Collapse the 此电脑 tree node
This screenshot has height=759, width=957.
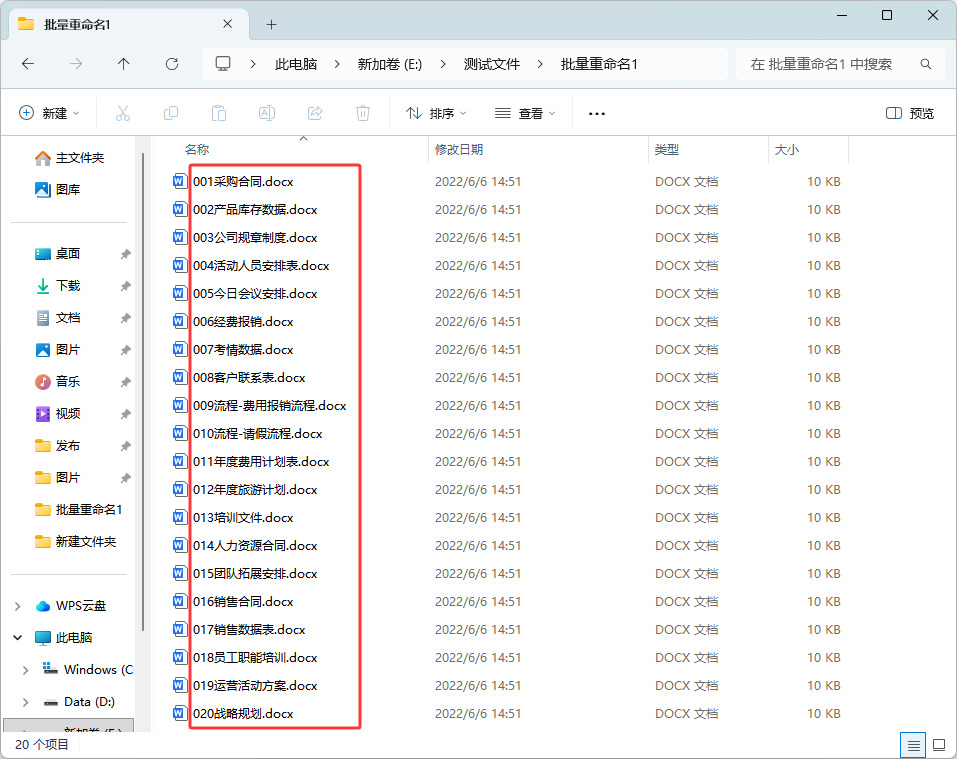18,638
